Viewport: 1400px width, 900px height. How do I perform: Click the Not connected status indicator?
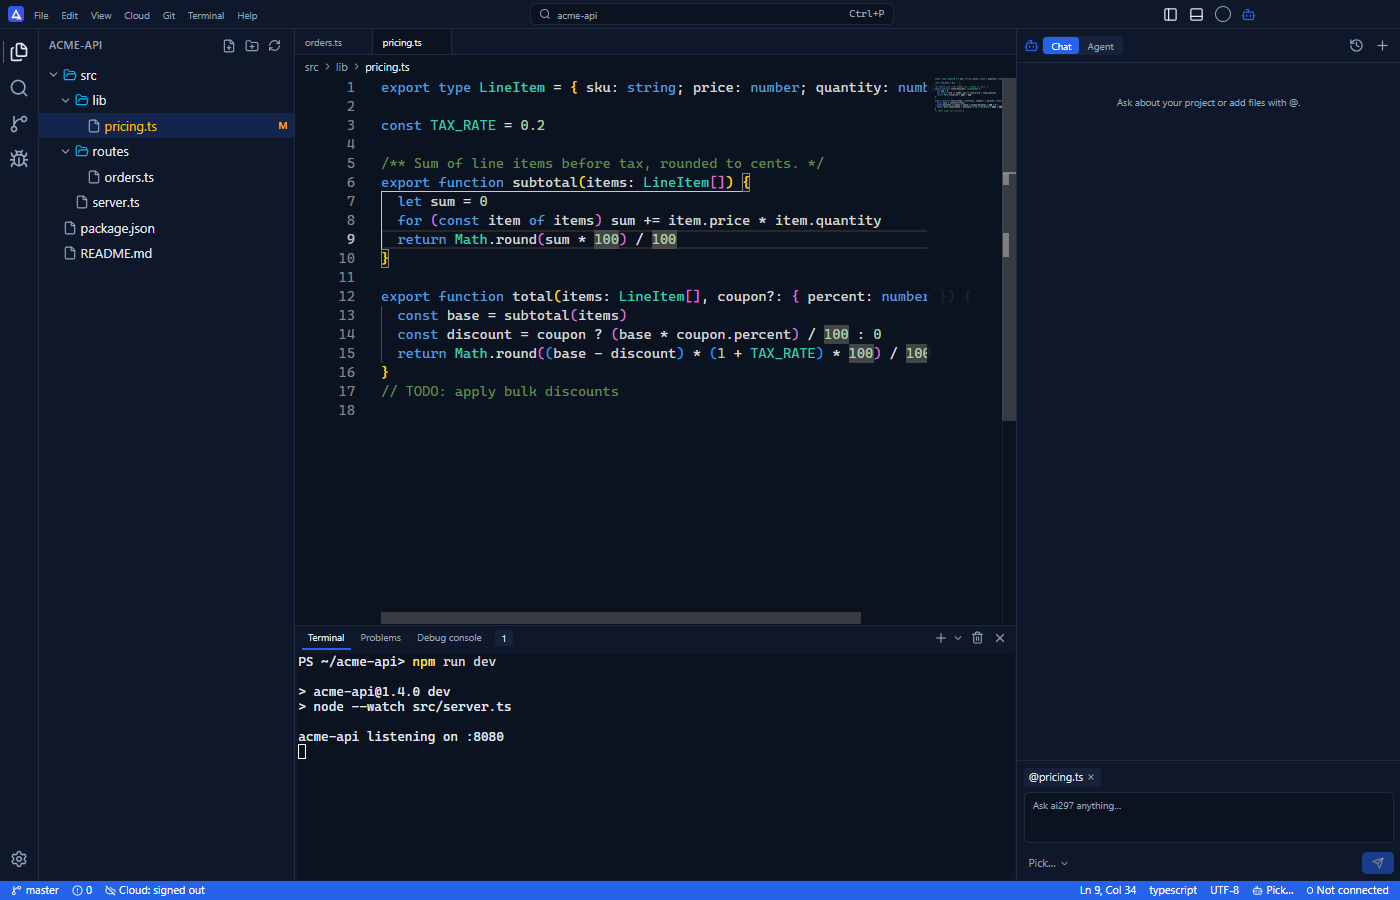click(x=1347, y=890)
